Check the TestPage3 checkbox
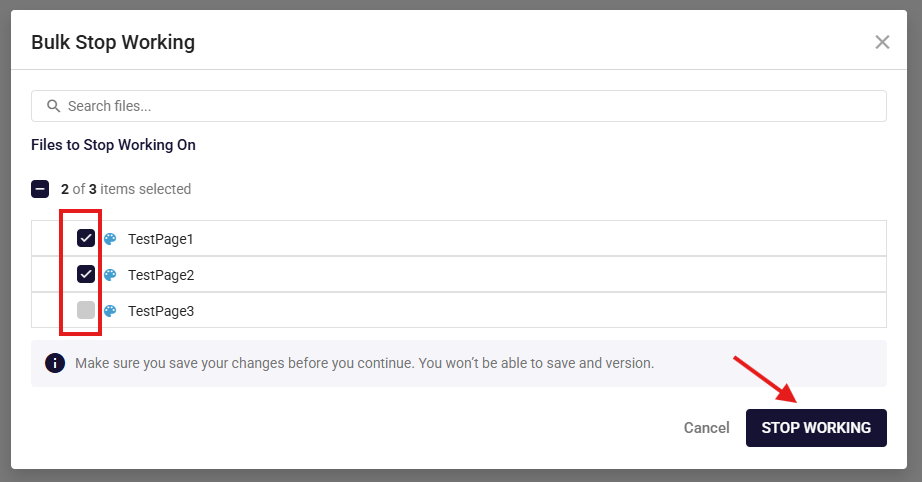This screenshot has height=482, width=922. pyautogui.click(x=86, y=310)
